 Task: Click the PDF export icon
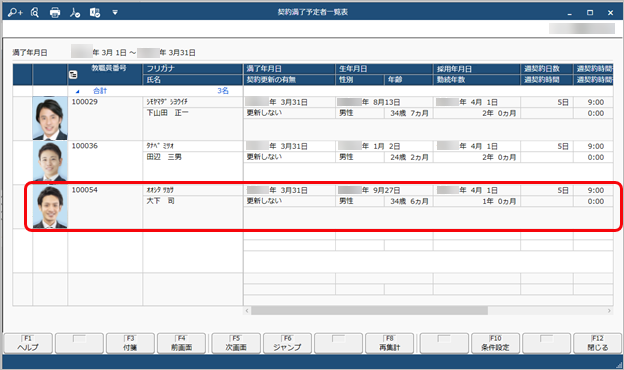tap(75, 12)
